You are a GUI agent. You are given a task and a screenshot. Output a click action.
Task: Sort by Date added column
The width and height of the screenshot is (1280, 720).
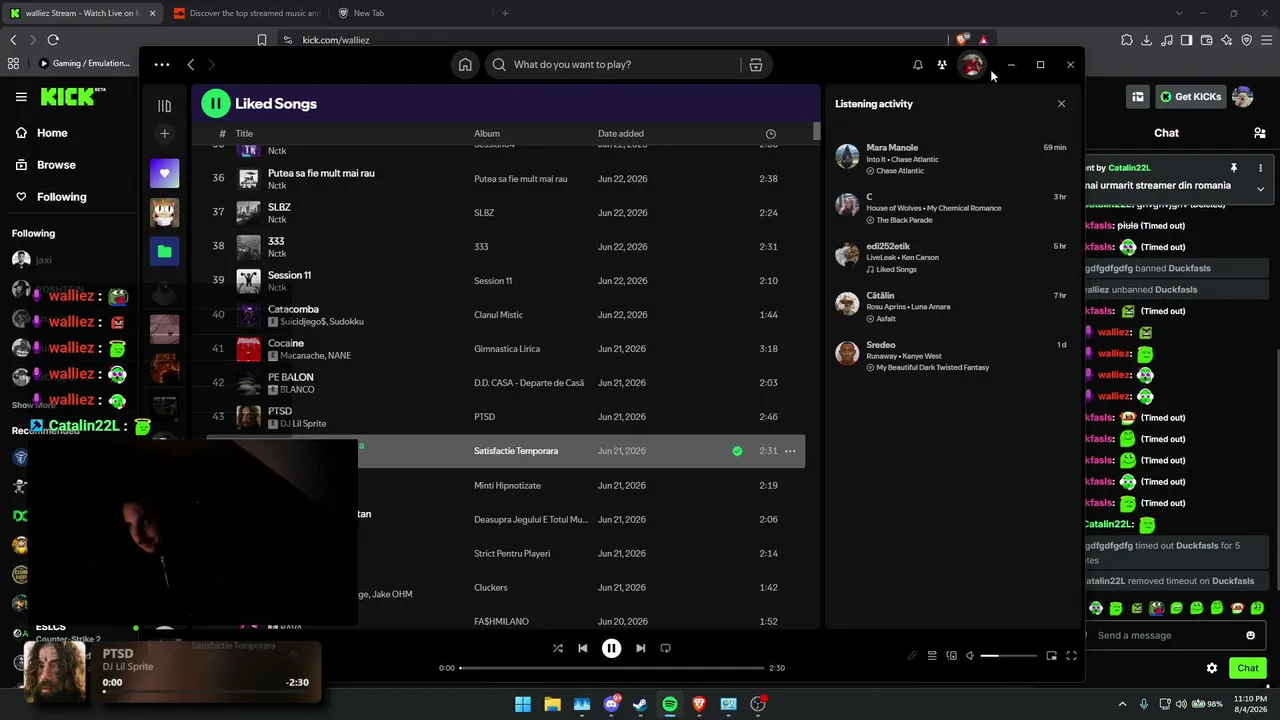621,133
